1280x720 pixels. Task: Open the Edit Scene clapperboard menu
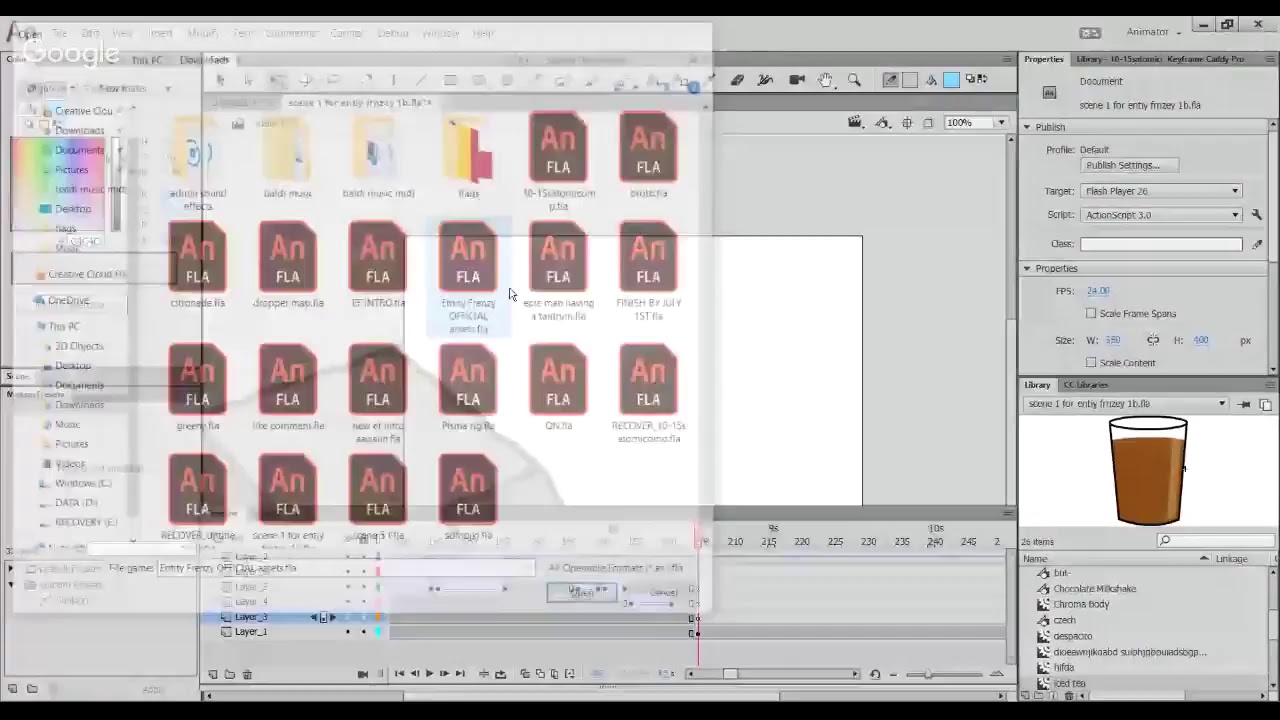855,122
